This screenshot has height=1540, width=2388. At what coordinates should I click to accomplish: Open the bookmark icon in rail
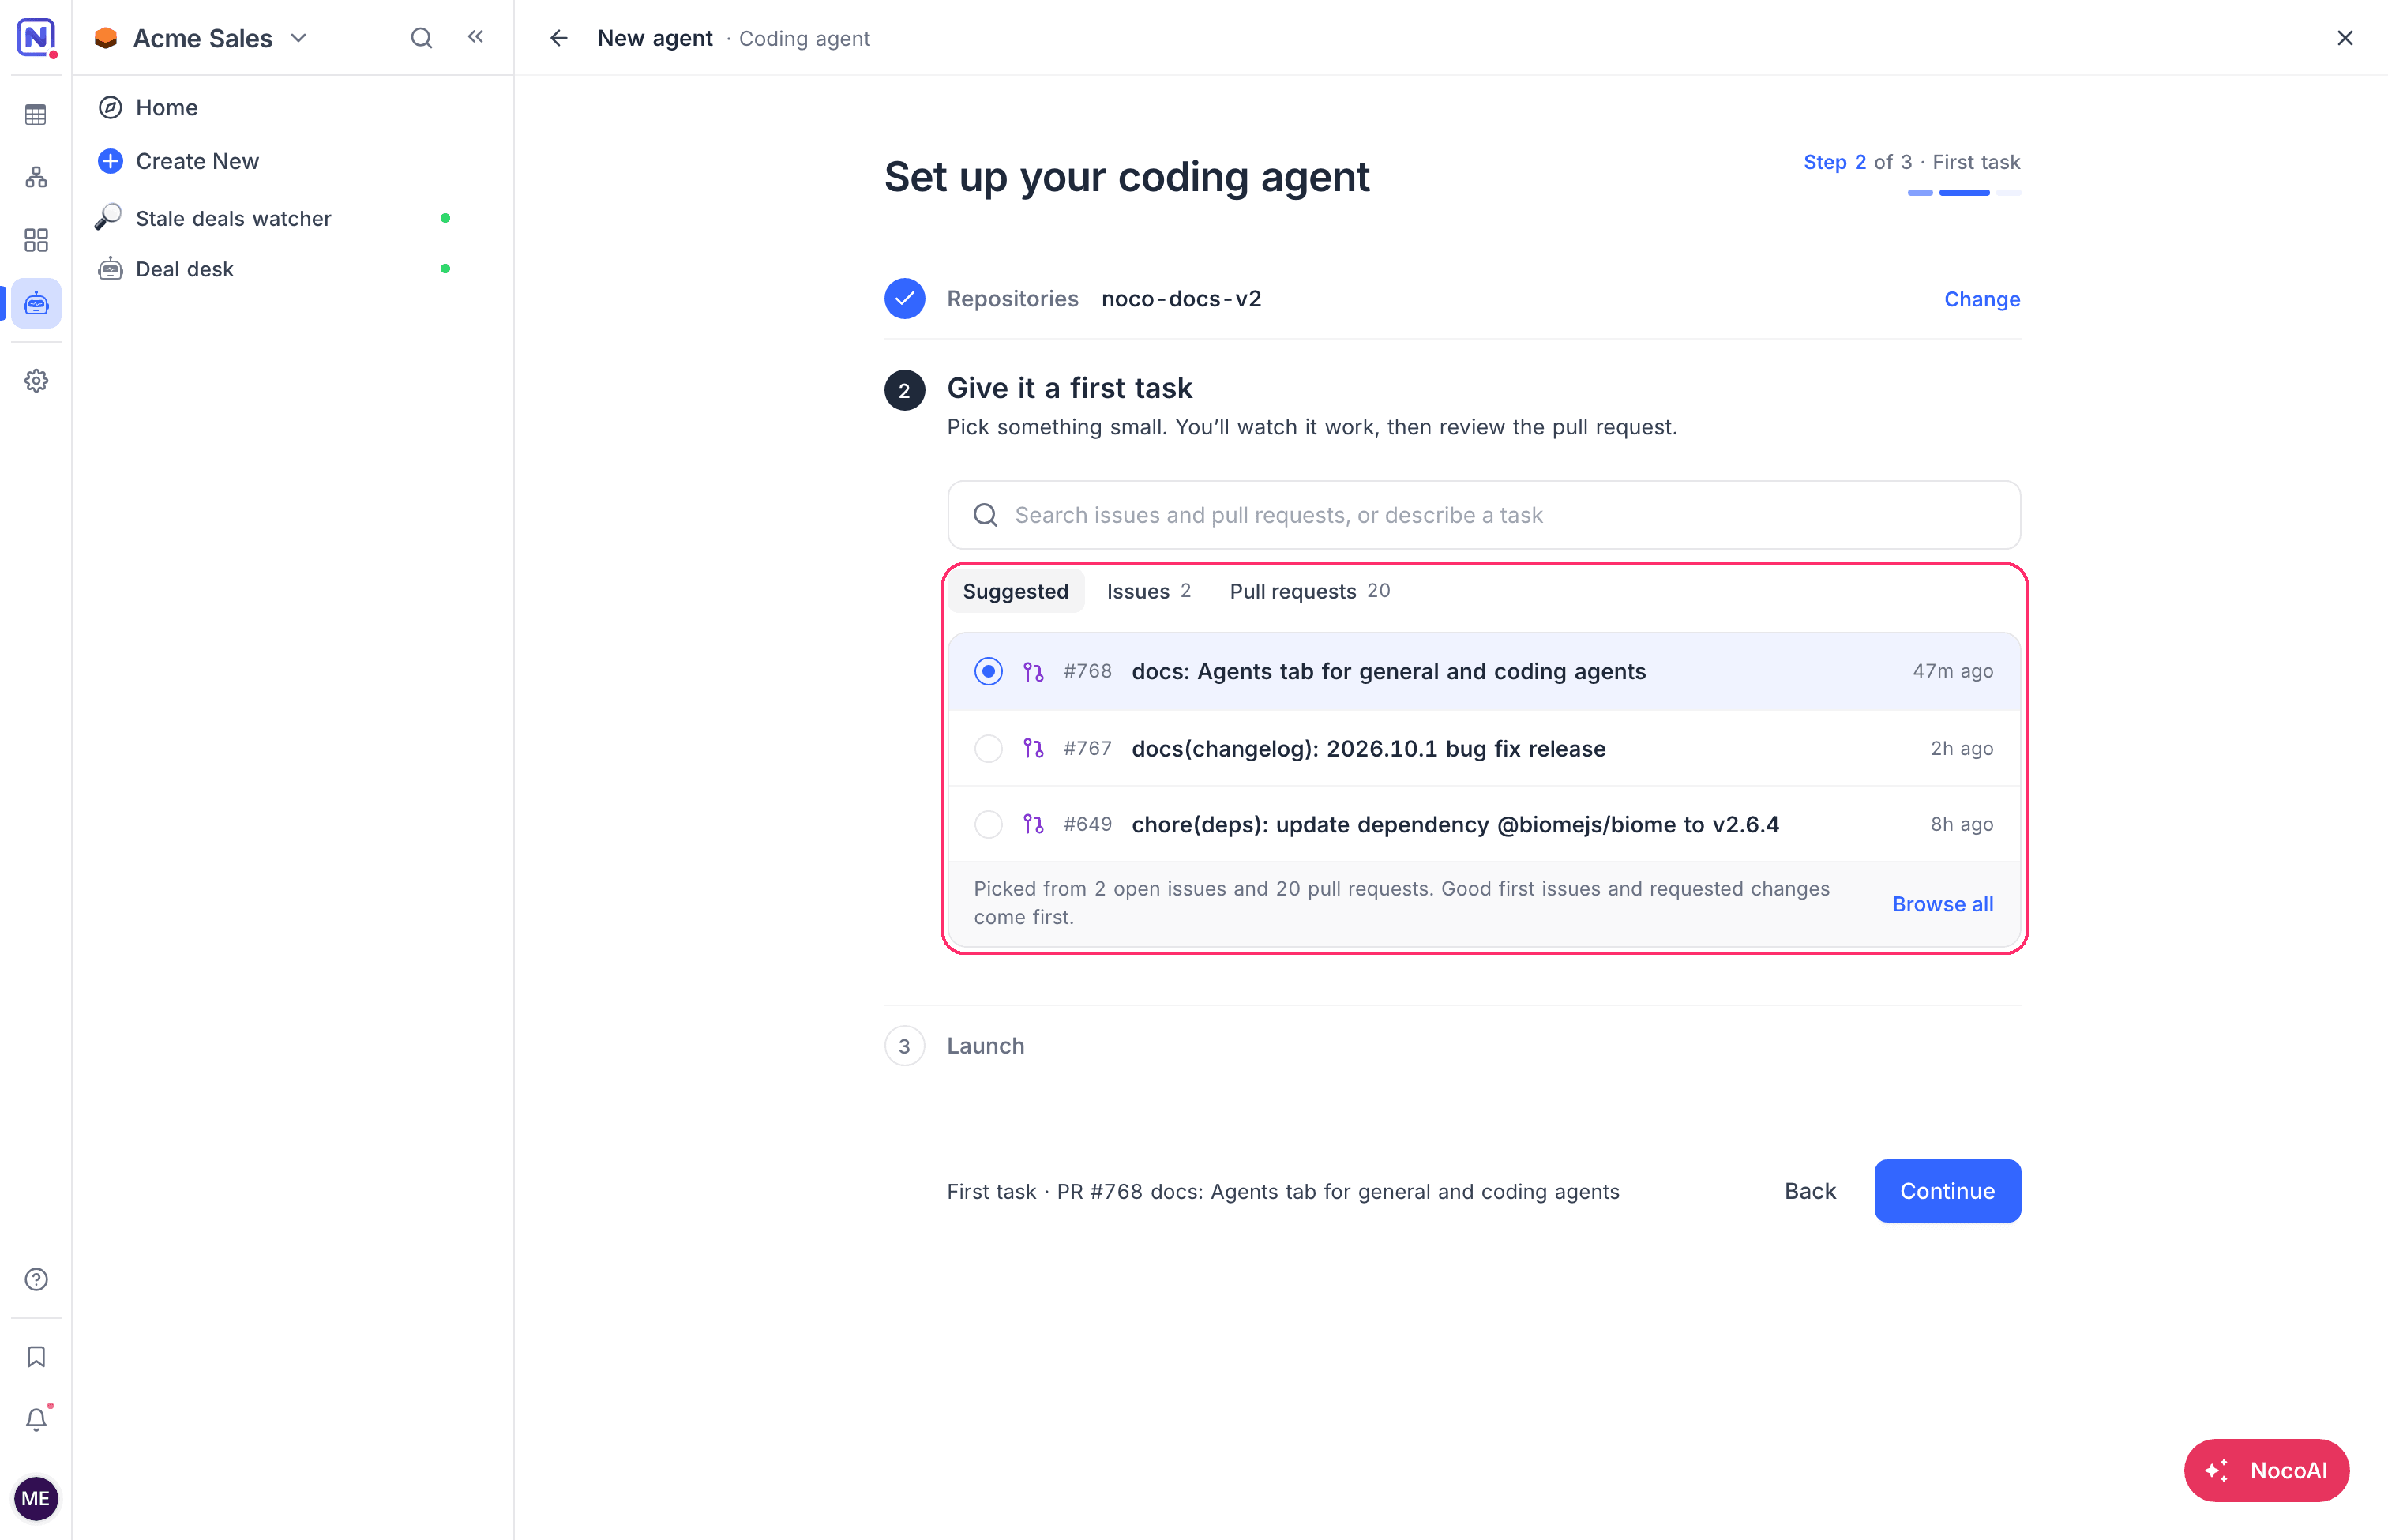(x=36, y=1357)
